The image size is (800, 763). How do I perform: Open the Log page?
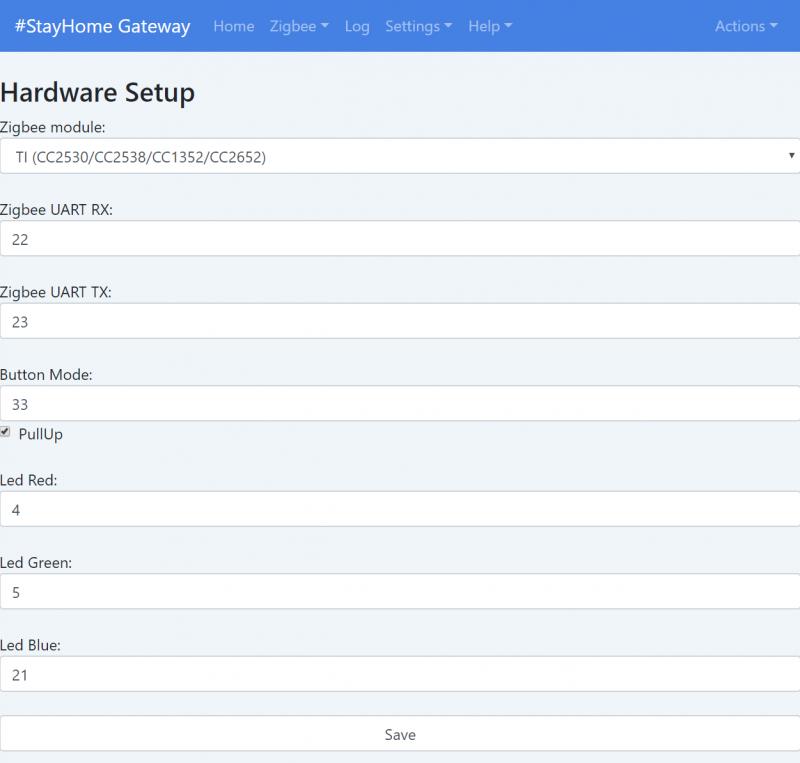coord(357,26)
